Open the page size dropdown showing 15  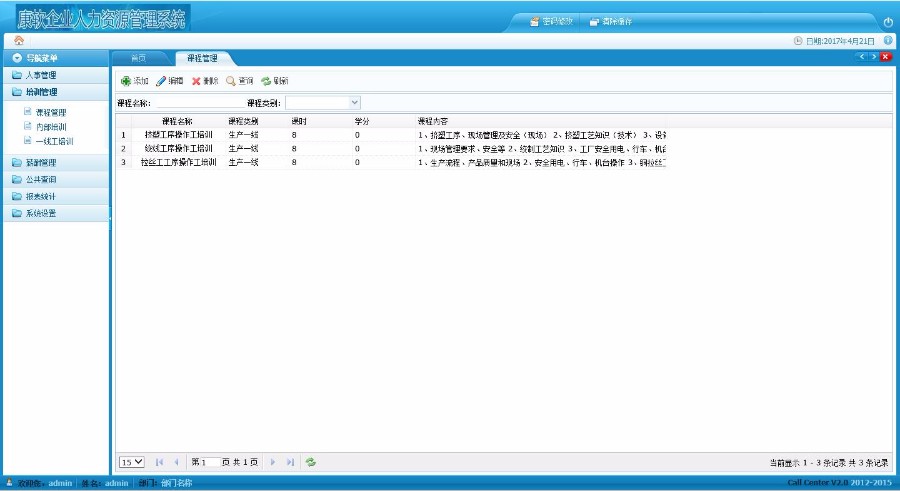click(x=132, y=462)
